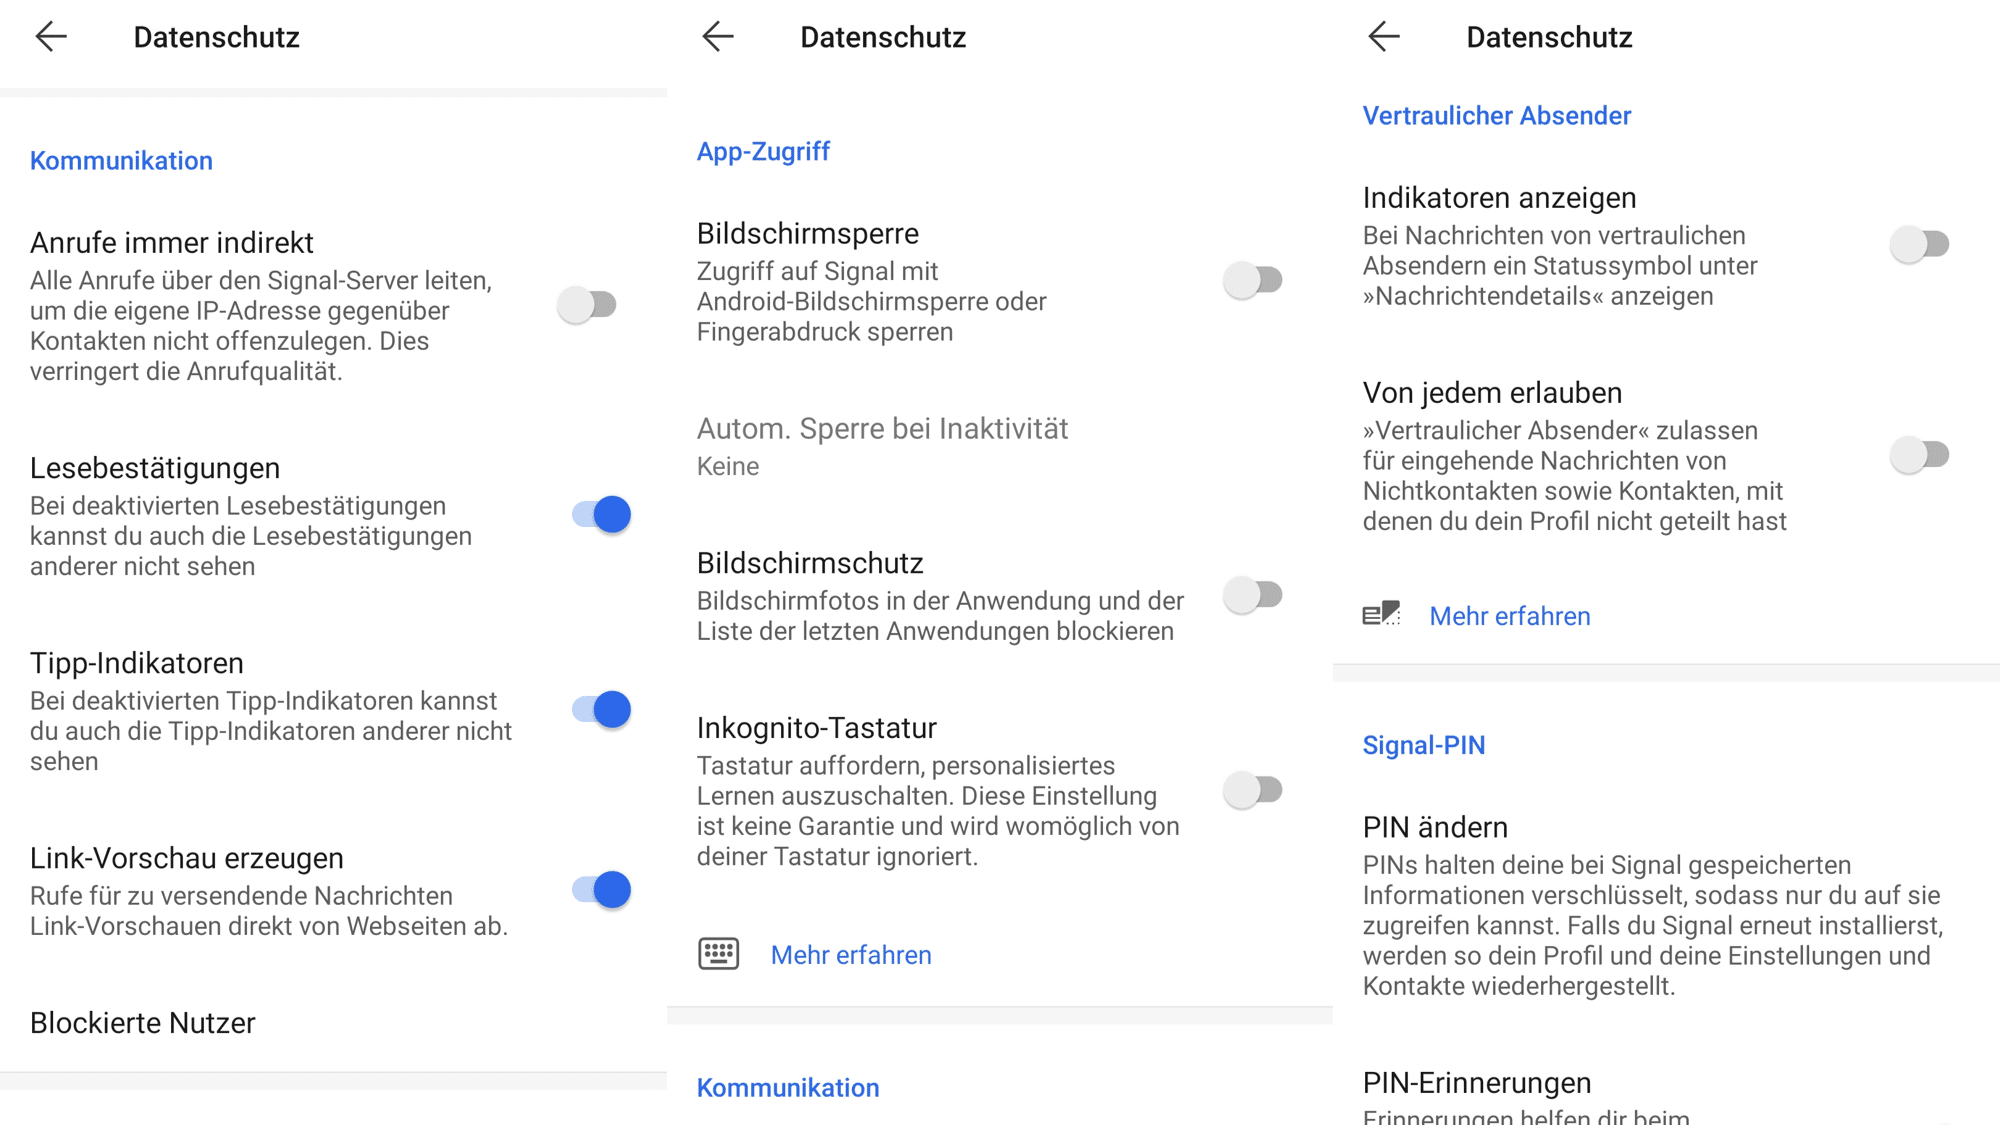Image resolution: width=2000 pixels, height=1125 pixels.
Task: Toggle Indikatoren anzeigen on
Action: coord(1921,244)
